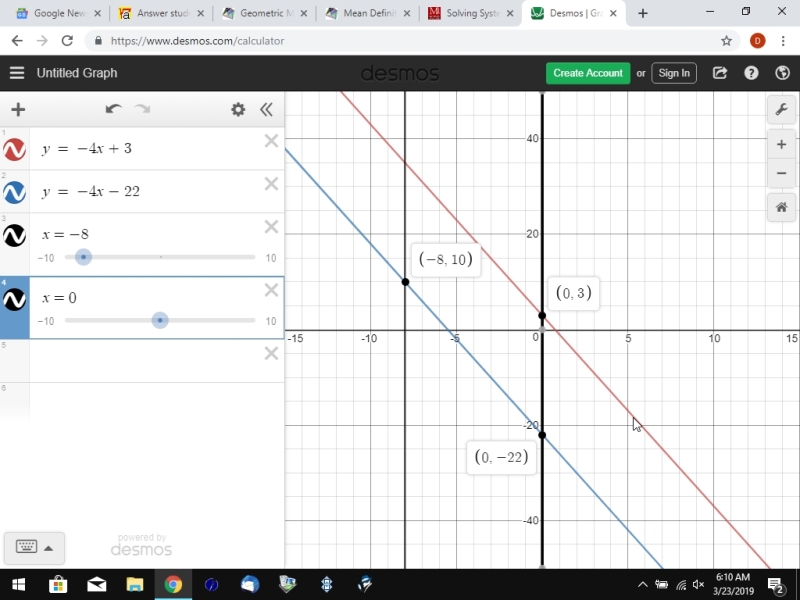Delete expression x = -8
This screenshot has width=800, height=600.
271,227
